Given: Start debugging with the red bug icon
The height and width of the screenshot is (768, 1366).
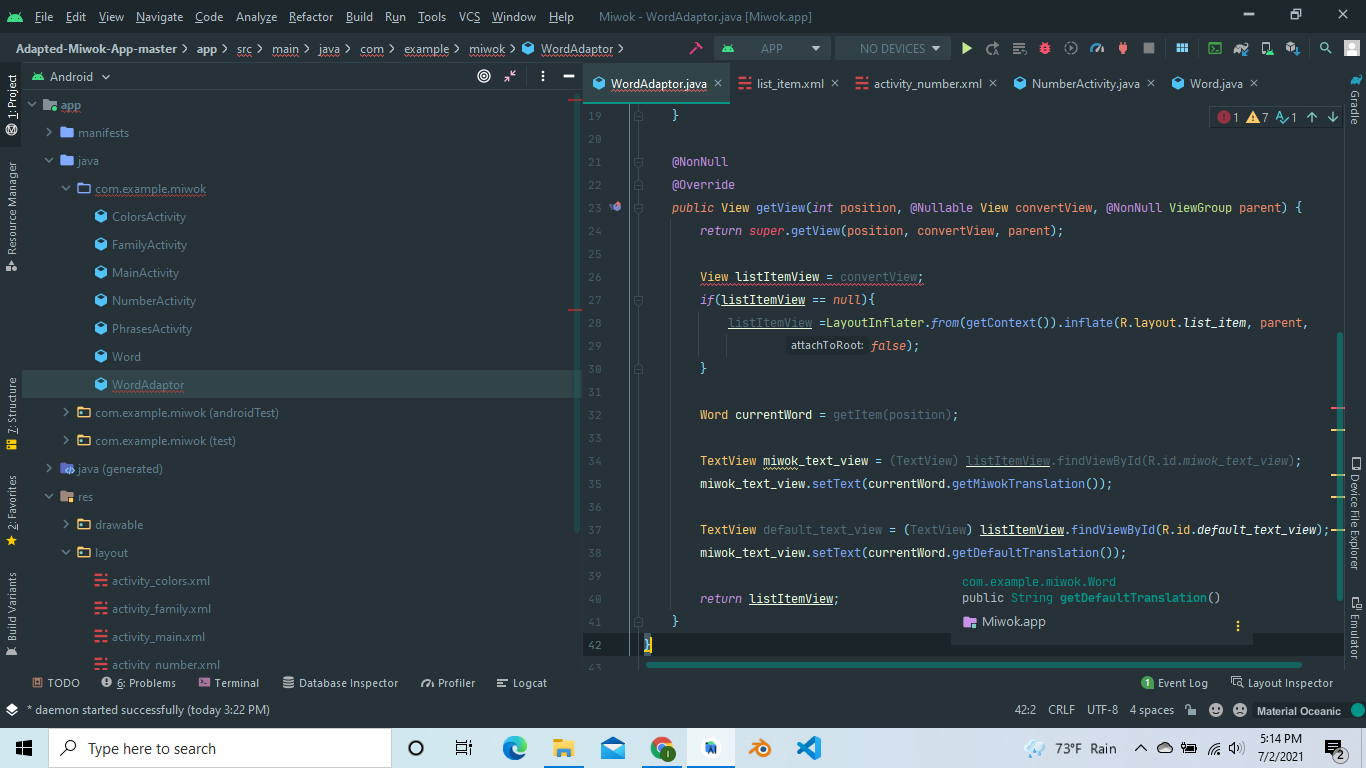Looking at the screenshot, I should click(1045, 48).
